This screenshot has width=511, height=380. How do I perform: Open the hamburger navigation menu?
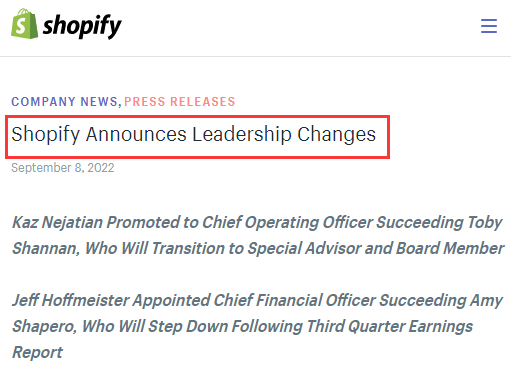tap(489, 26)
